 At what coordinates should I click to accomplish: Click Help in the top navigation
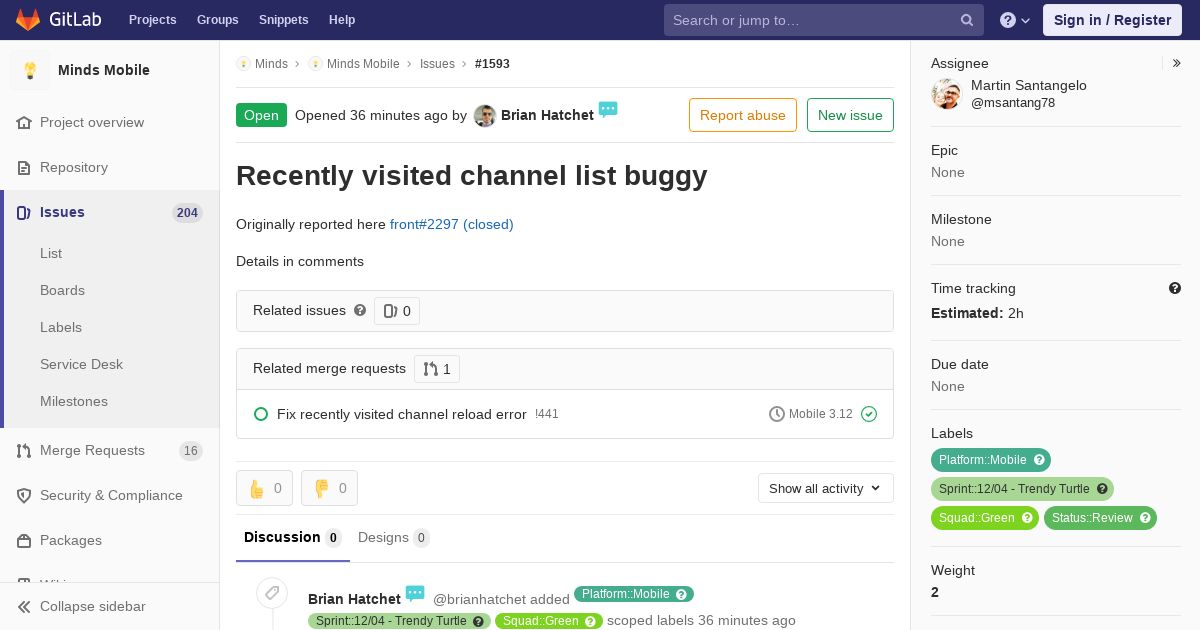tap(342, 20)
